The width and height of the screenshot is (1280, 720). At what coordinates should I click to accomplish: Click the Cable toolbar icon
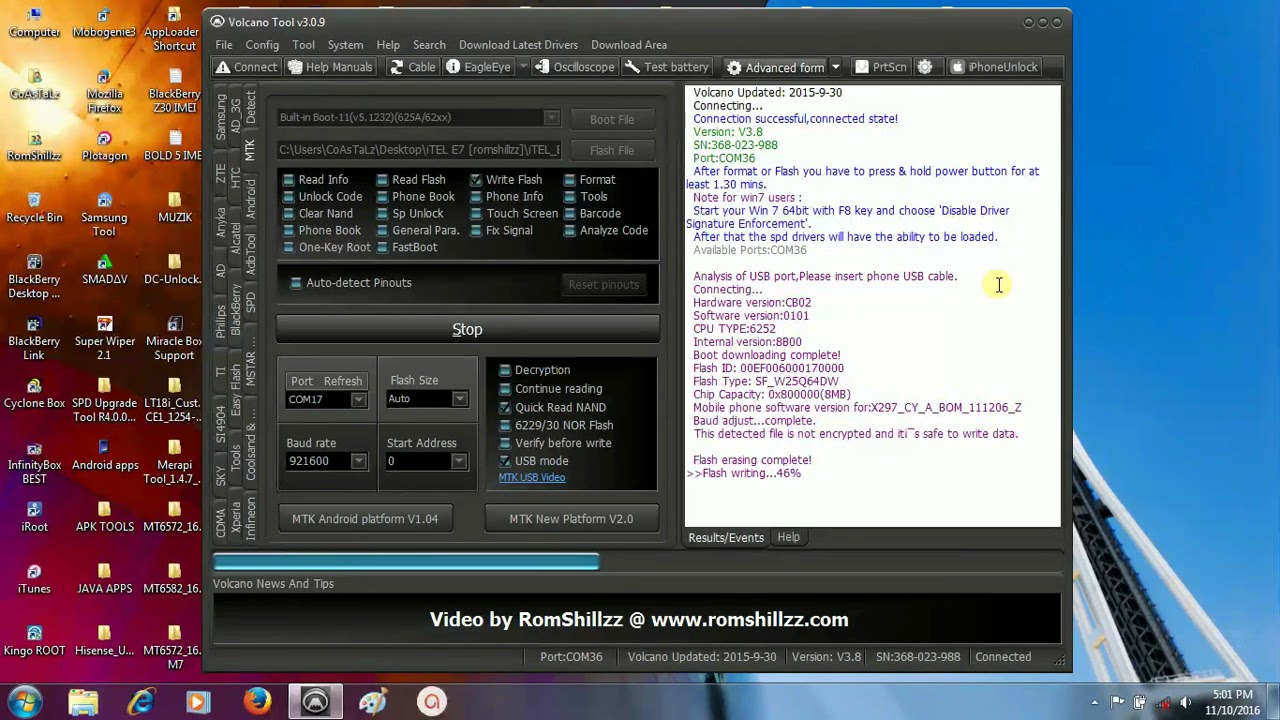pyautogui.click(x=412, y=67)
